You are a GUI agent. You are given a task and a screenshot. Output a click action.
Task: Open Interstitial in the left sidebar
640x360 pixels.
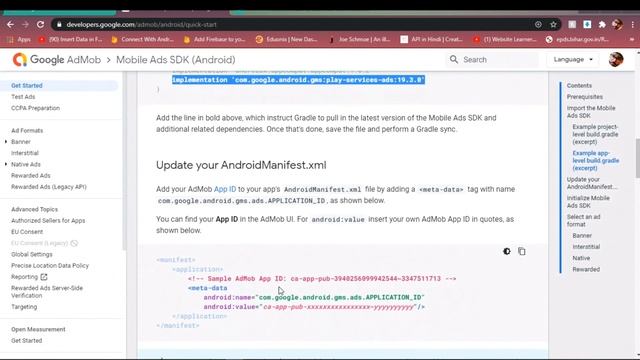point(25,153)
